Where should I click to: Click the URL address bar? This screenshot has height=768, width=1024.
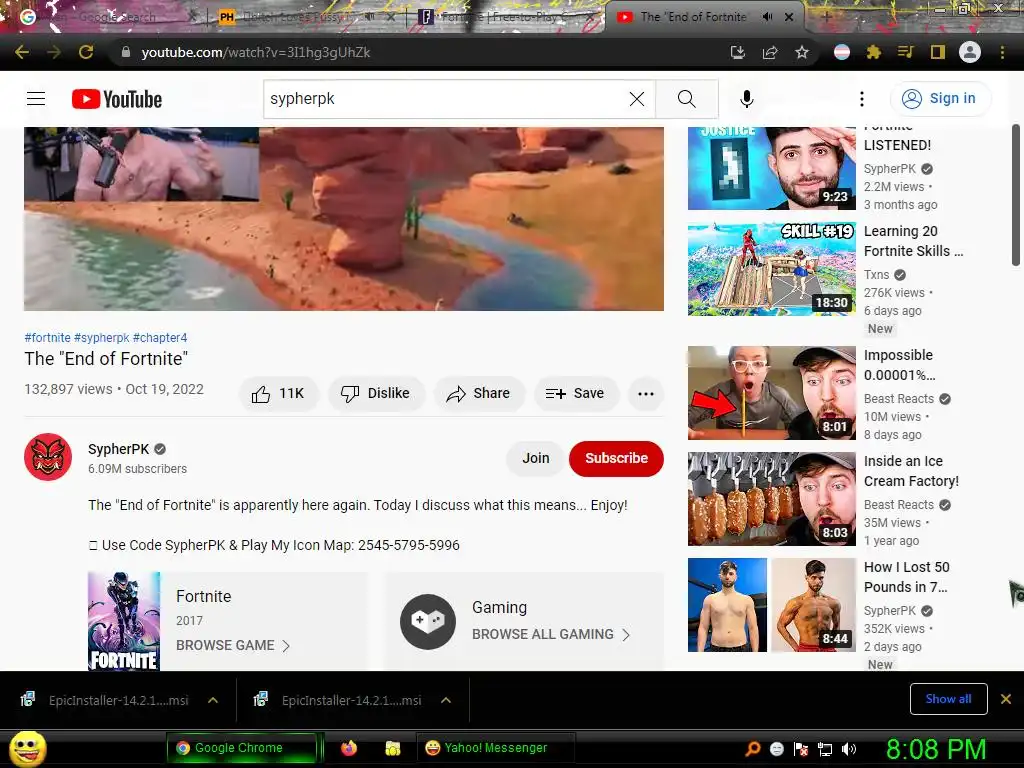[418, 52]
